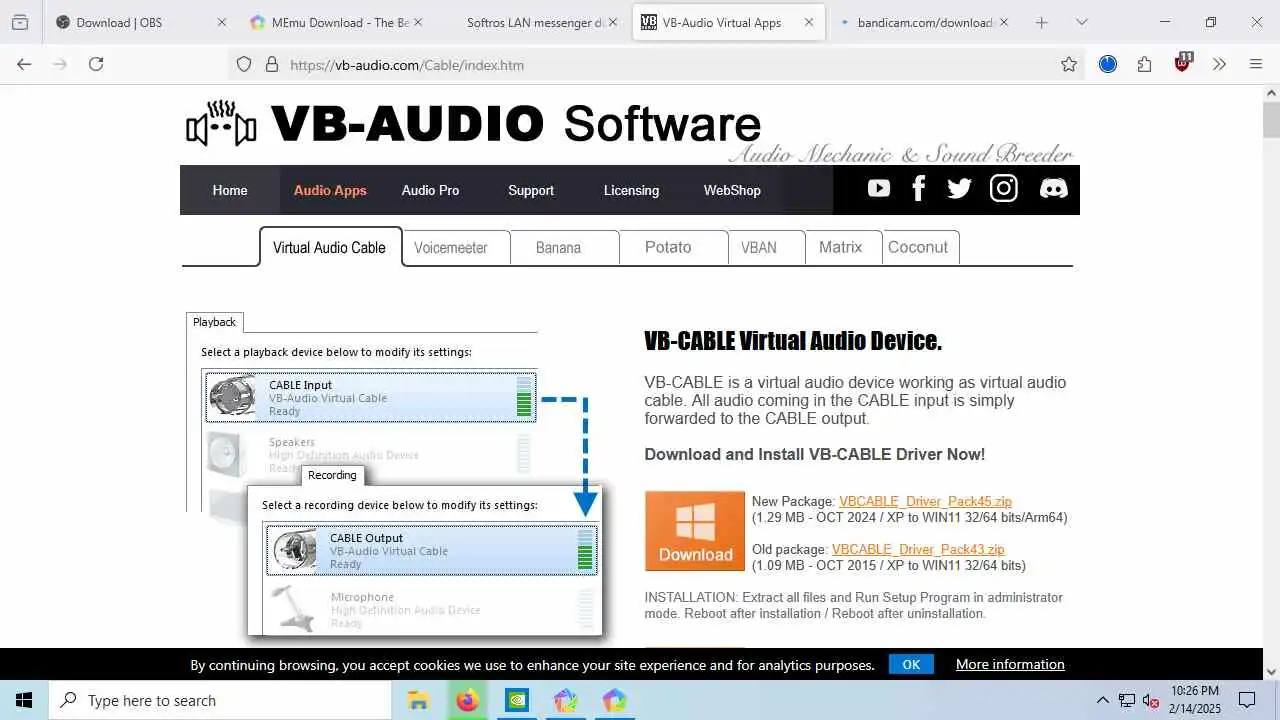Open the blue circular toolbar extension icon
Image resolution: width=1280 pixels, height=720 pixels.
1107,64
